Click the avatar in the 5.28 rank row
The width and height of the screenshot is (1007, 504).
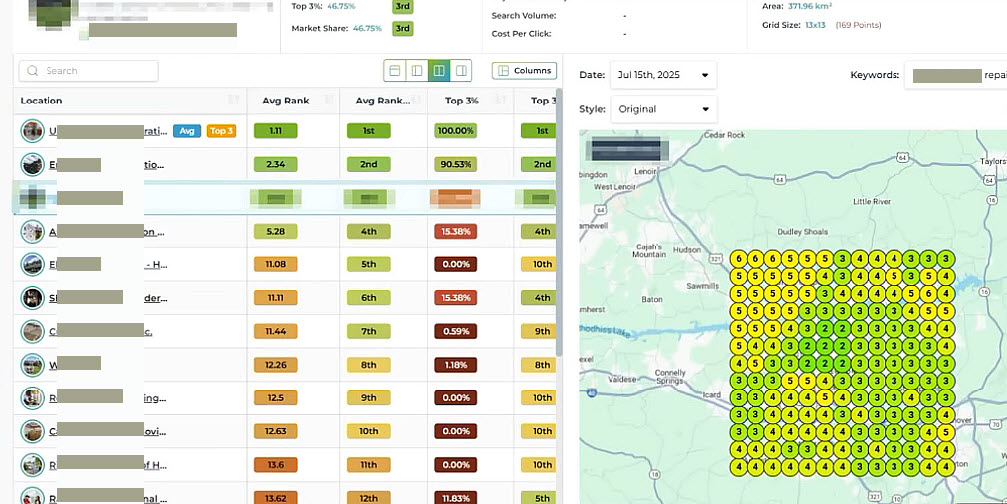pyautogui.click(x=32, y=231)
